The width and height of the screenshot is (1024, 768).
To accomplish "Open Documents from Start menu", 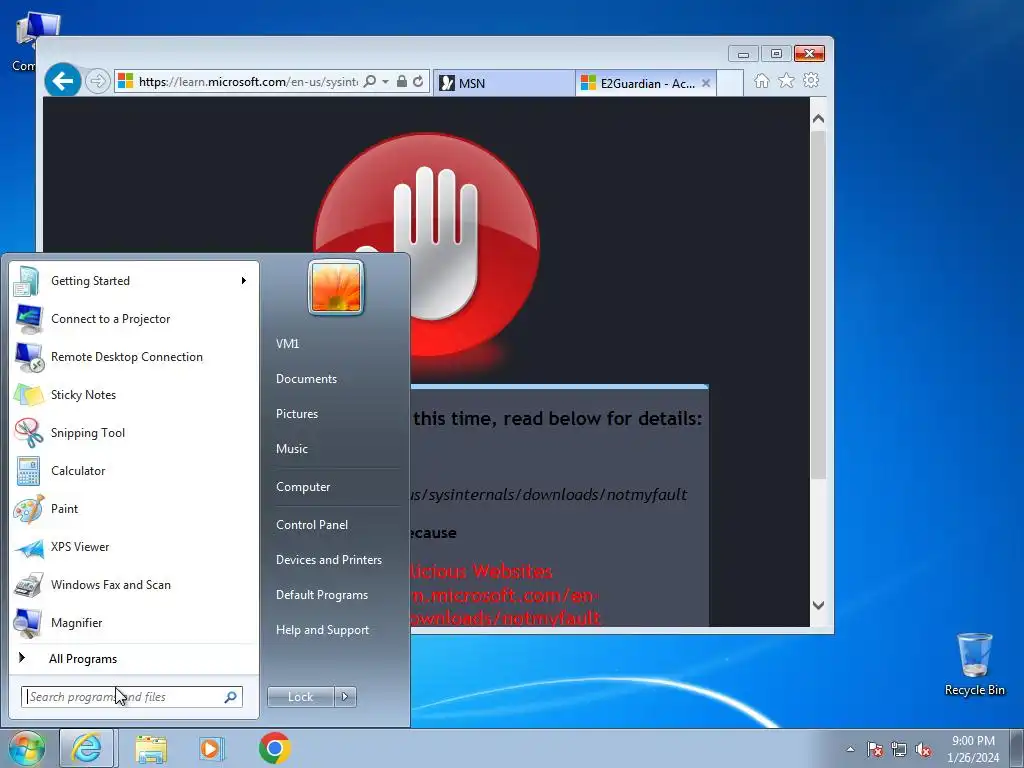I will [306, 379].
